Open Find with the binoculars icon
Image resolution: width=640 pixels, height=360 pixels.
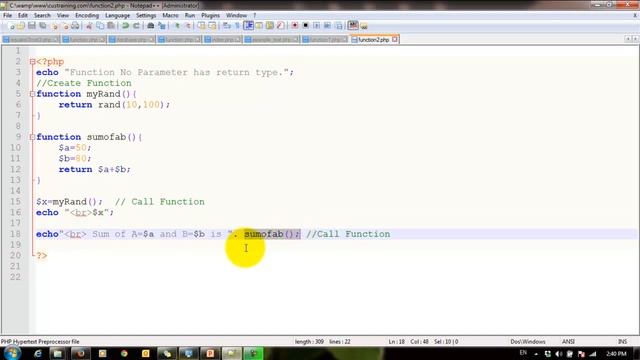click(x=151, y=26)
